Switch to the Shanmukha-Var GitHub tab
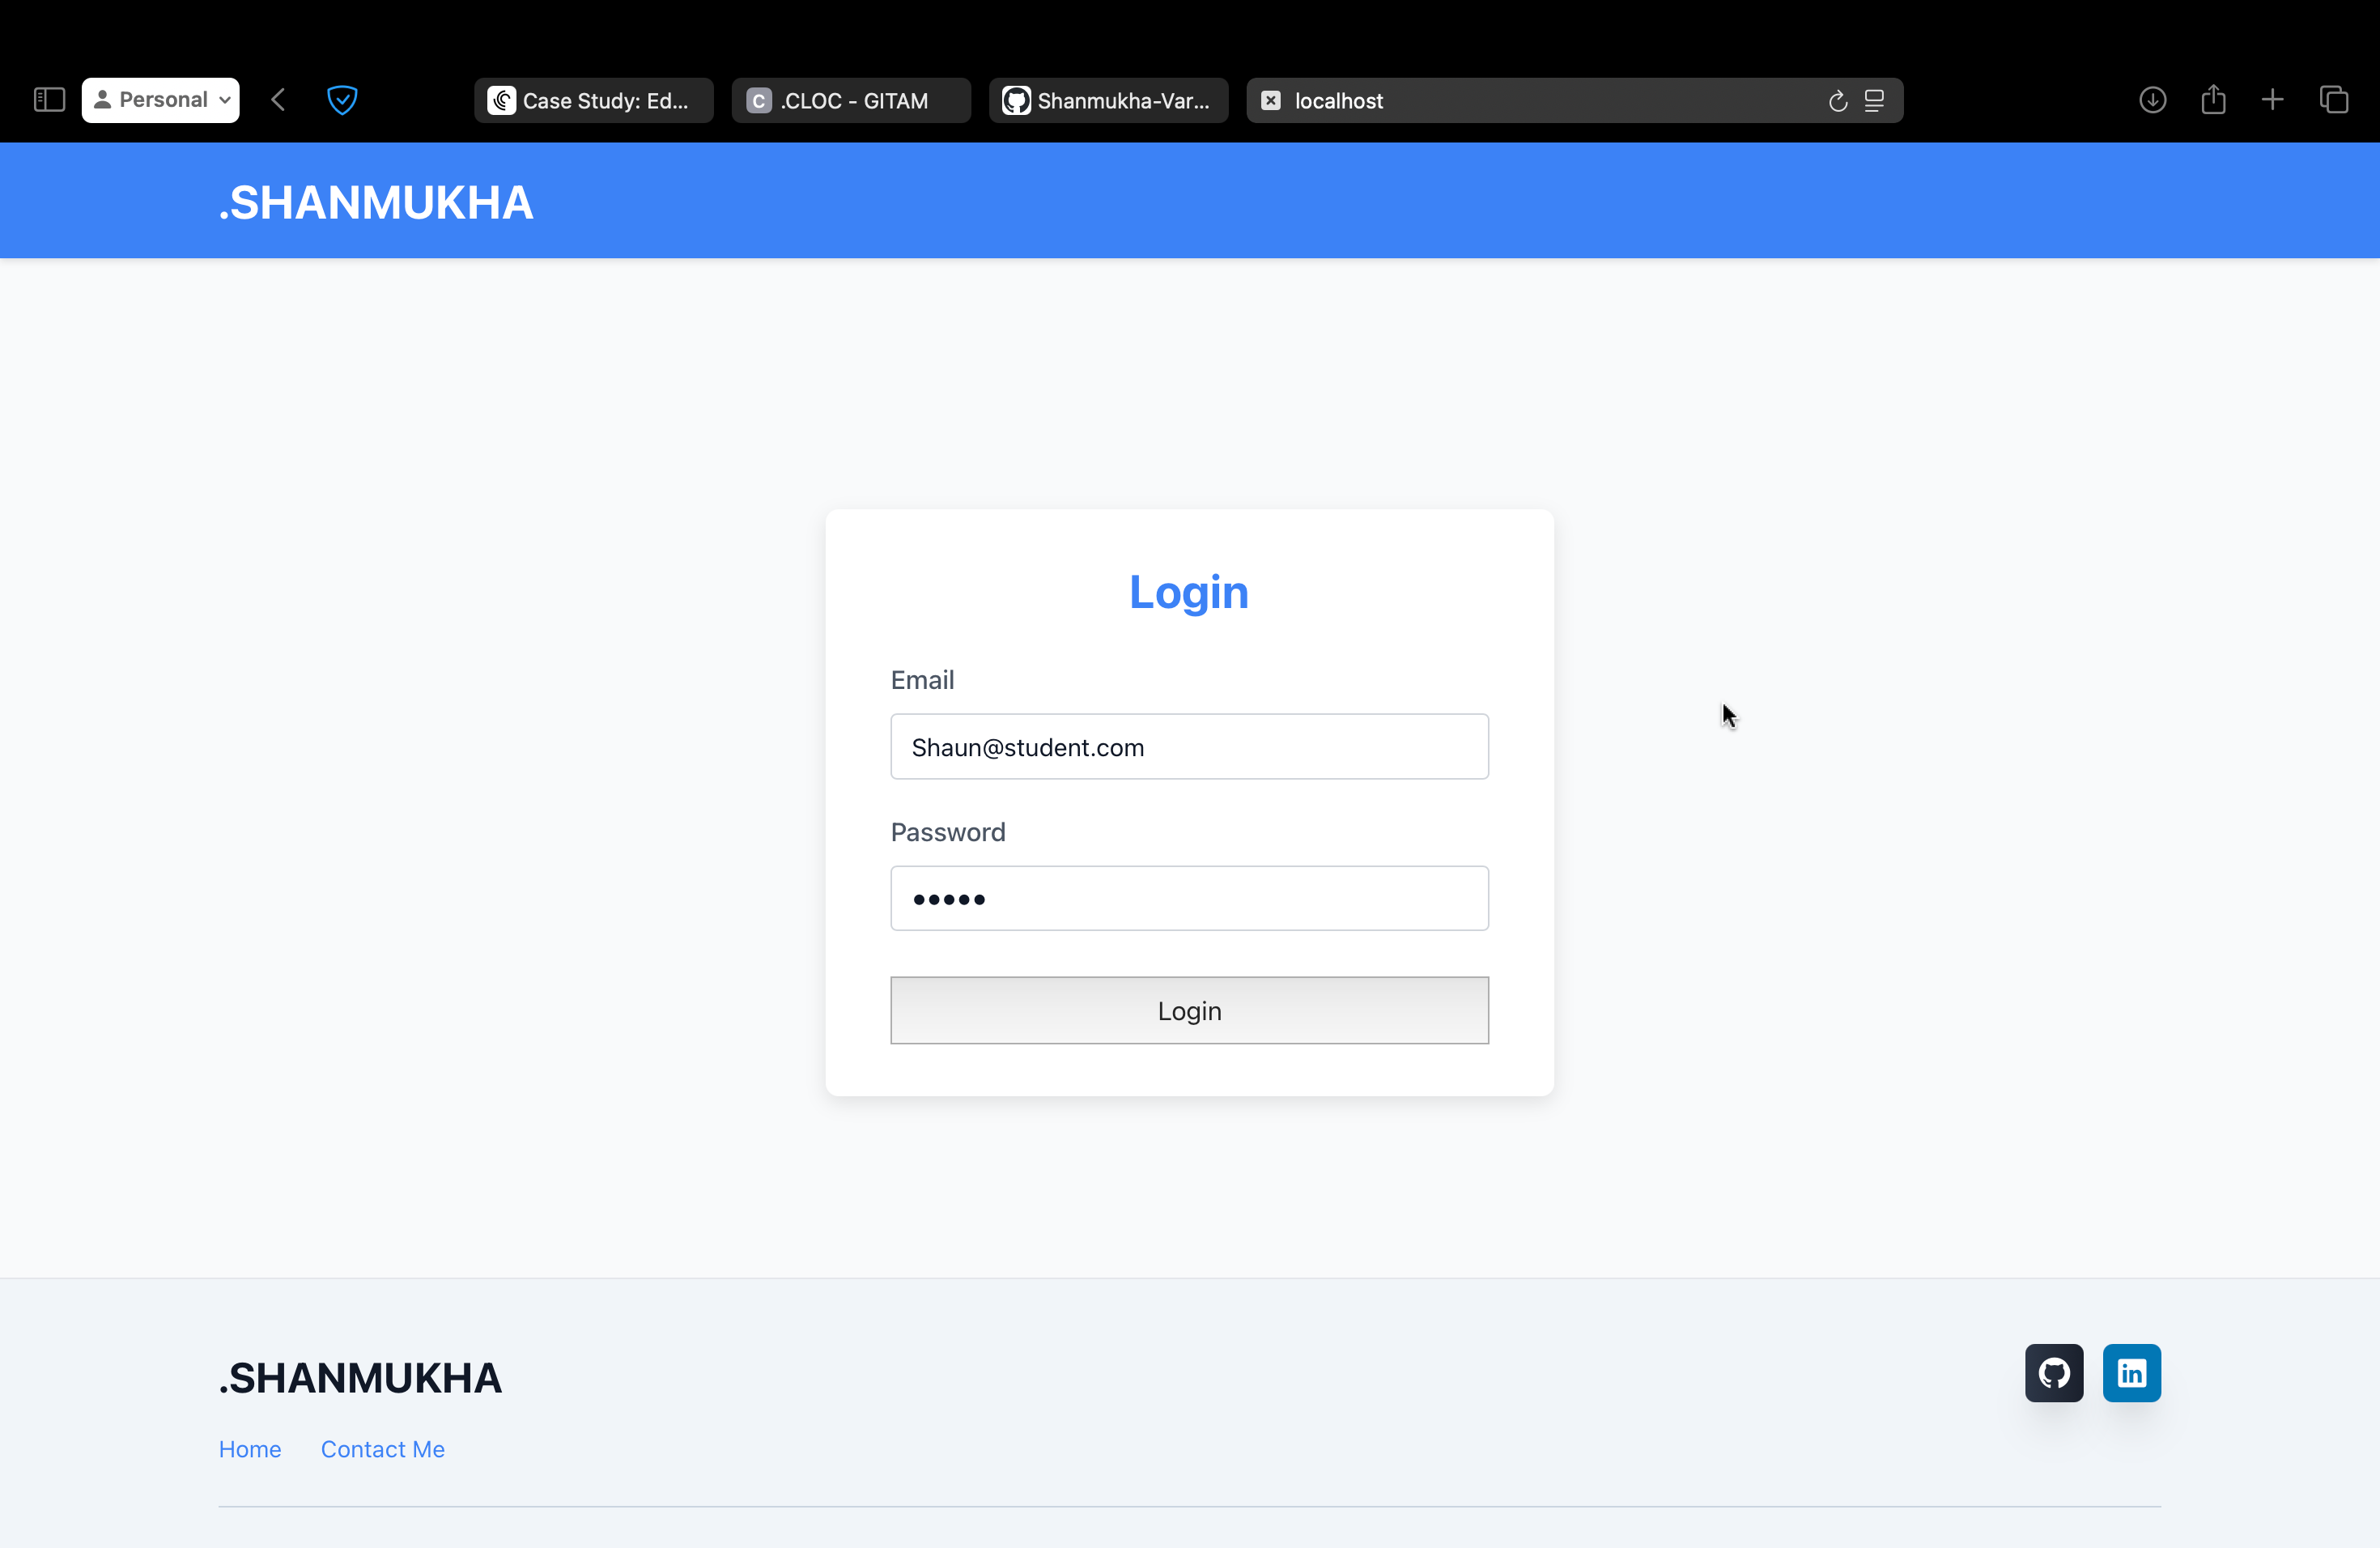2380x1548 pixels. tap(1108, 100)
